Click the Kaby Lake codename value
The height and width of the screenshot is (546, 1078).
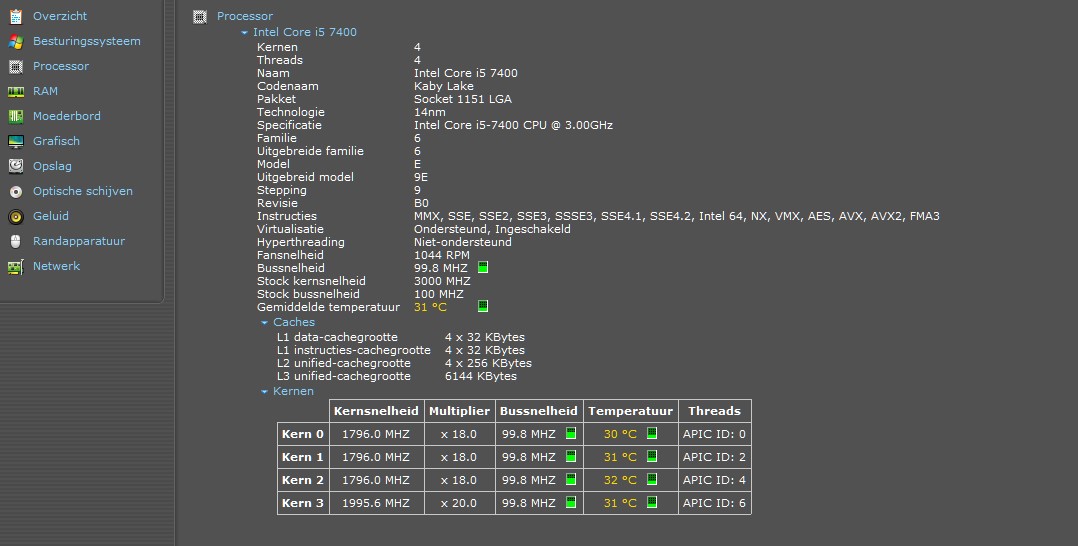443,87
